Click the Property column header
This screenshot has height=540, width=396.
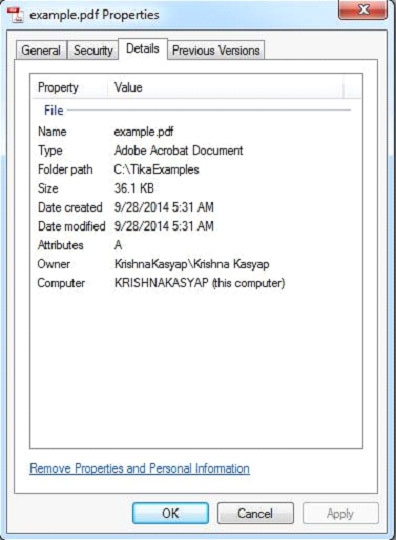[58, 87]
